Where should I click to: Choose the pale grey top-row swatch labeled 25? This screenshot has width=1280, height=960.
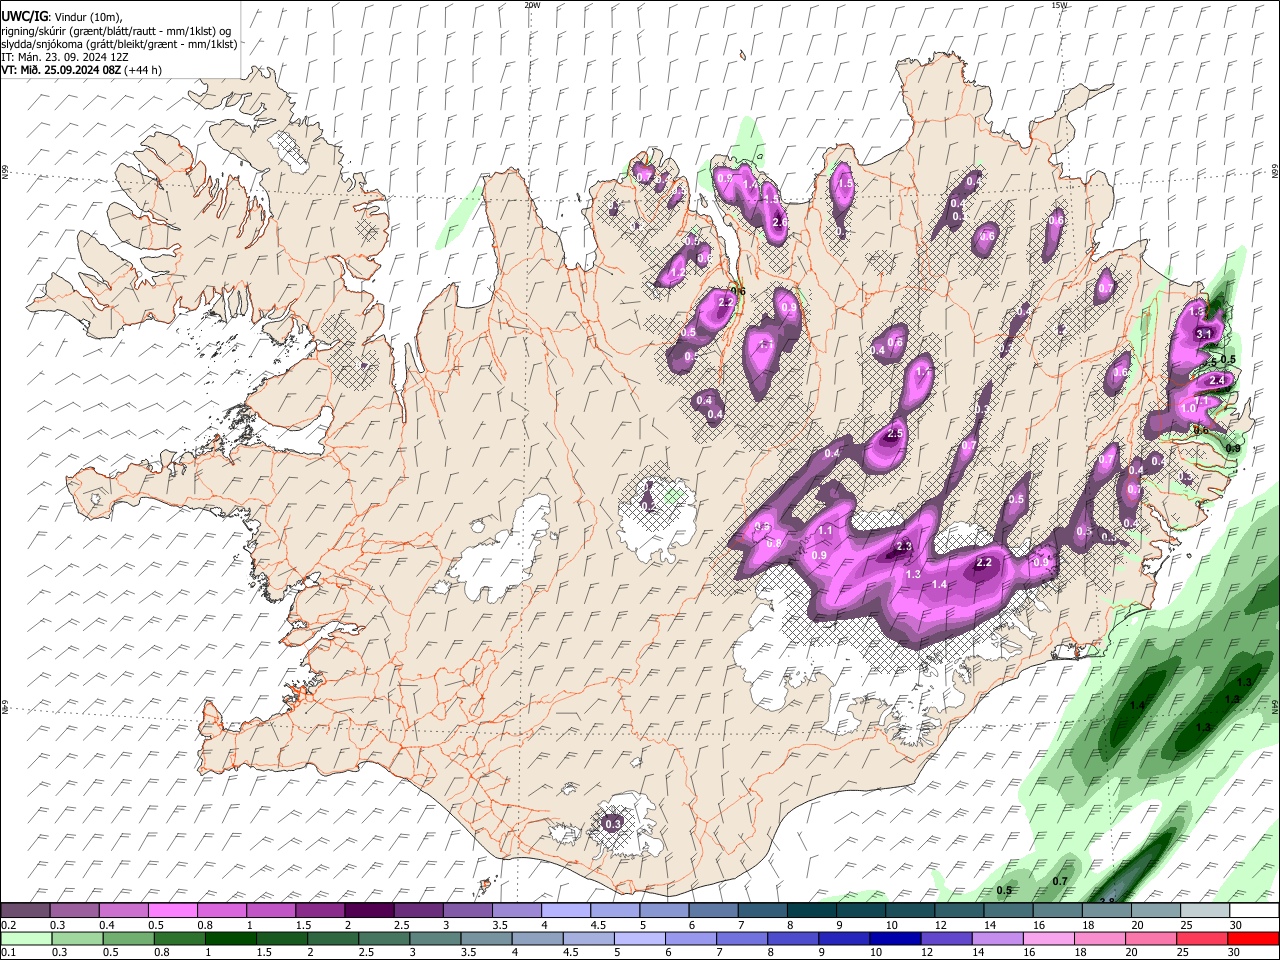coord(1205,910)
